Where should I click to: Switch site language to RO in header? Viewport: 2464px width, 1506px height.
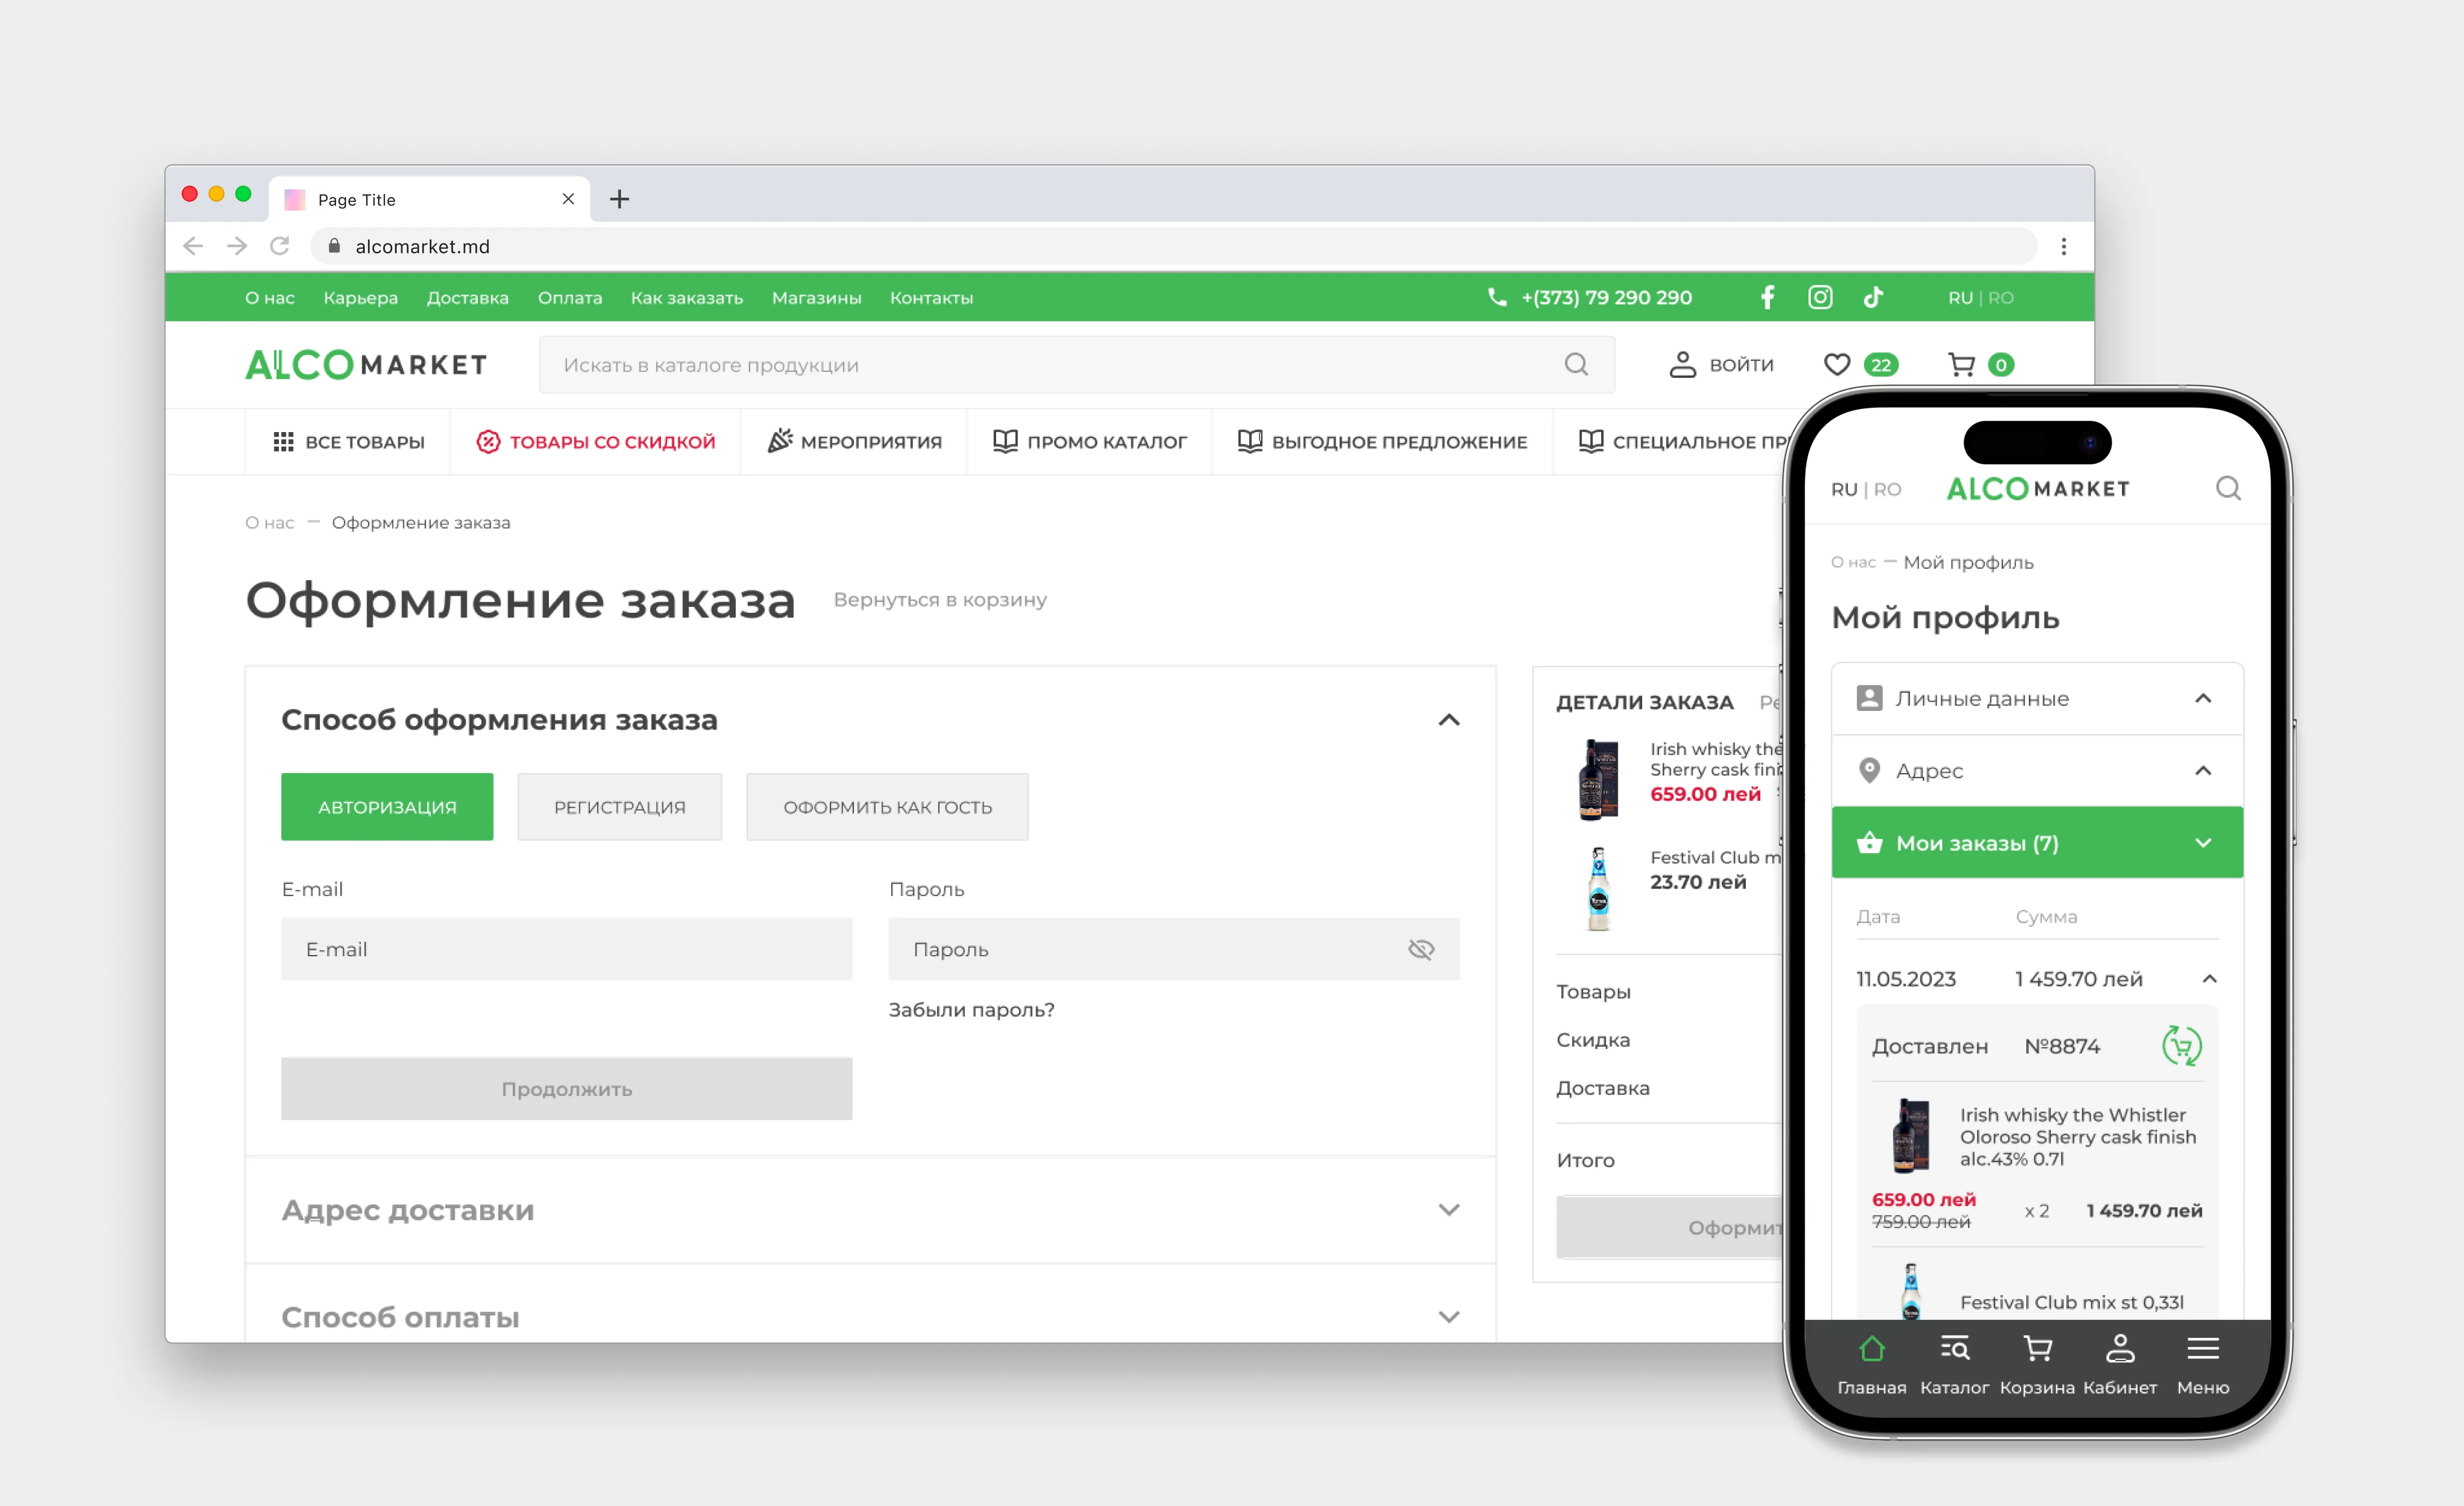(2001, 298)
